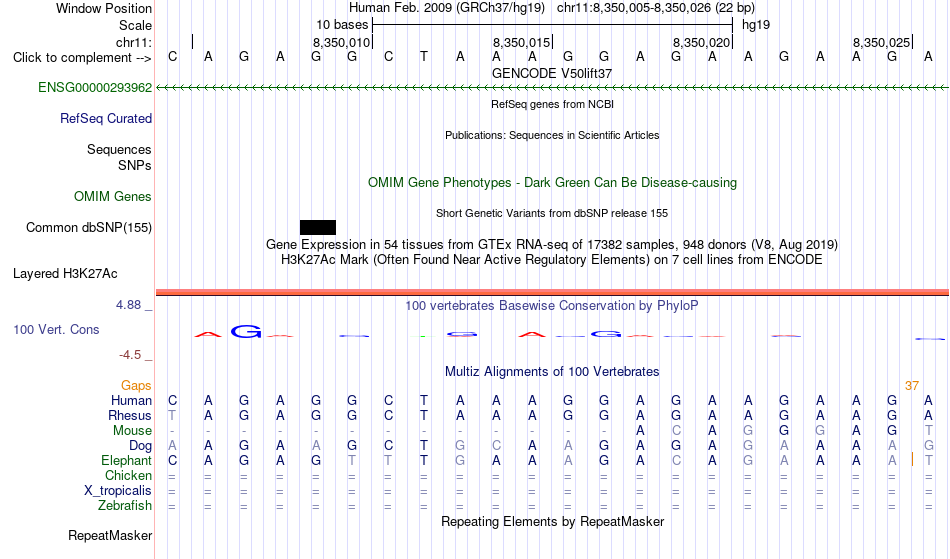950x559 pixels.
Task: Click the Zebrafish alignment row label
Action: [x=125, y=506]
